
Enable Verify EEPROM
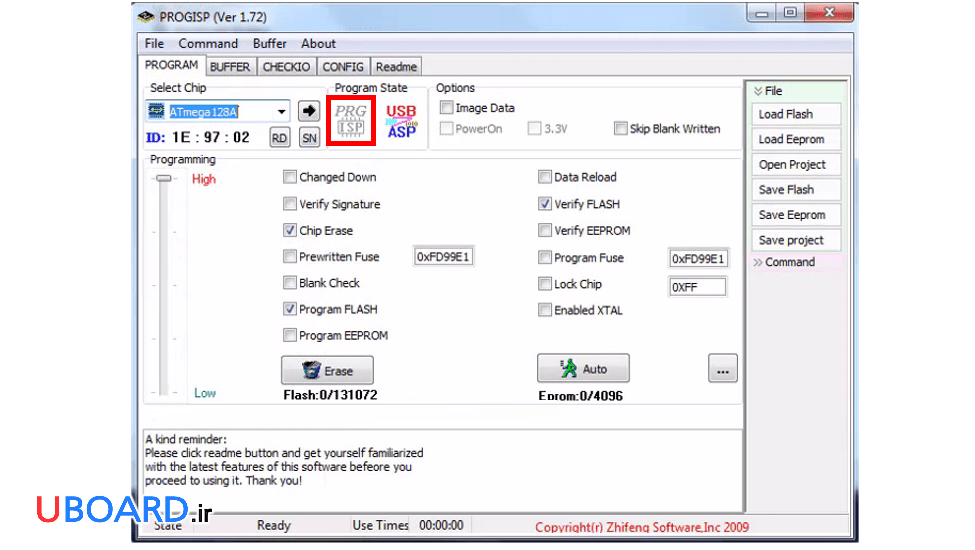click(x=545, y=231)
